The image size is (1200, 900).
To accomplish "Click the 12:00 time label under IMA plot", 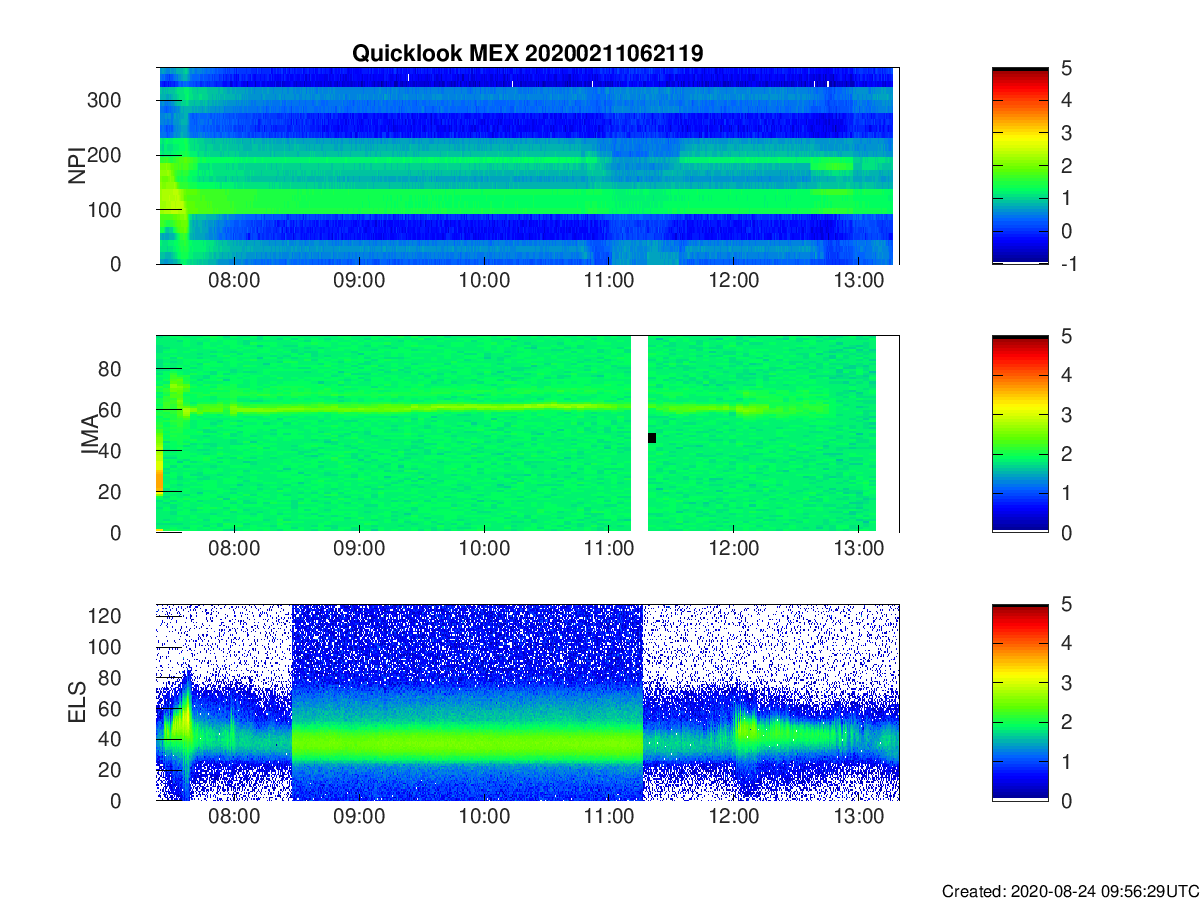I will click(734, 549).
